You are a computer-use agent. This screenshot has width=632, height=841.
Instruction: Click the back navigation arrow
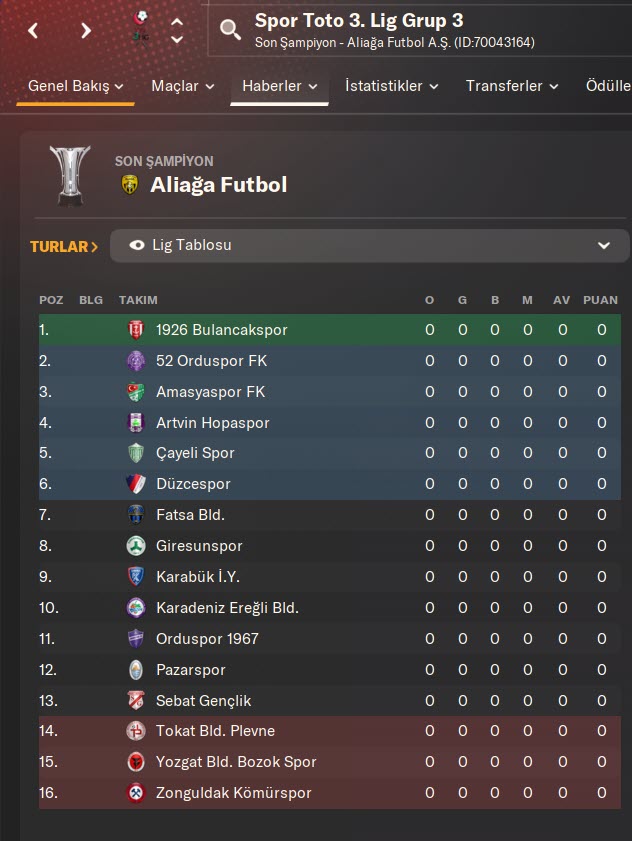[x=34, y=30]
